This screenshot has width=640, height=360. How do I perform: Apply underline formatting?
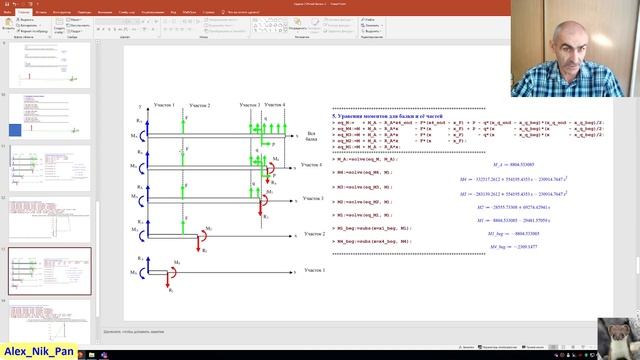point(109,29)
